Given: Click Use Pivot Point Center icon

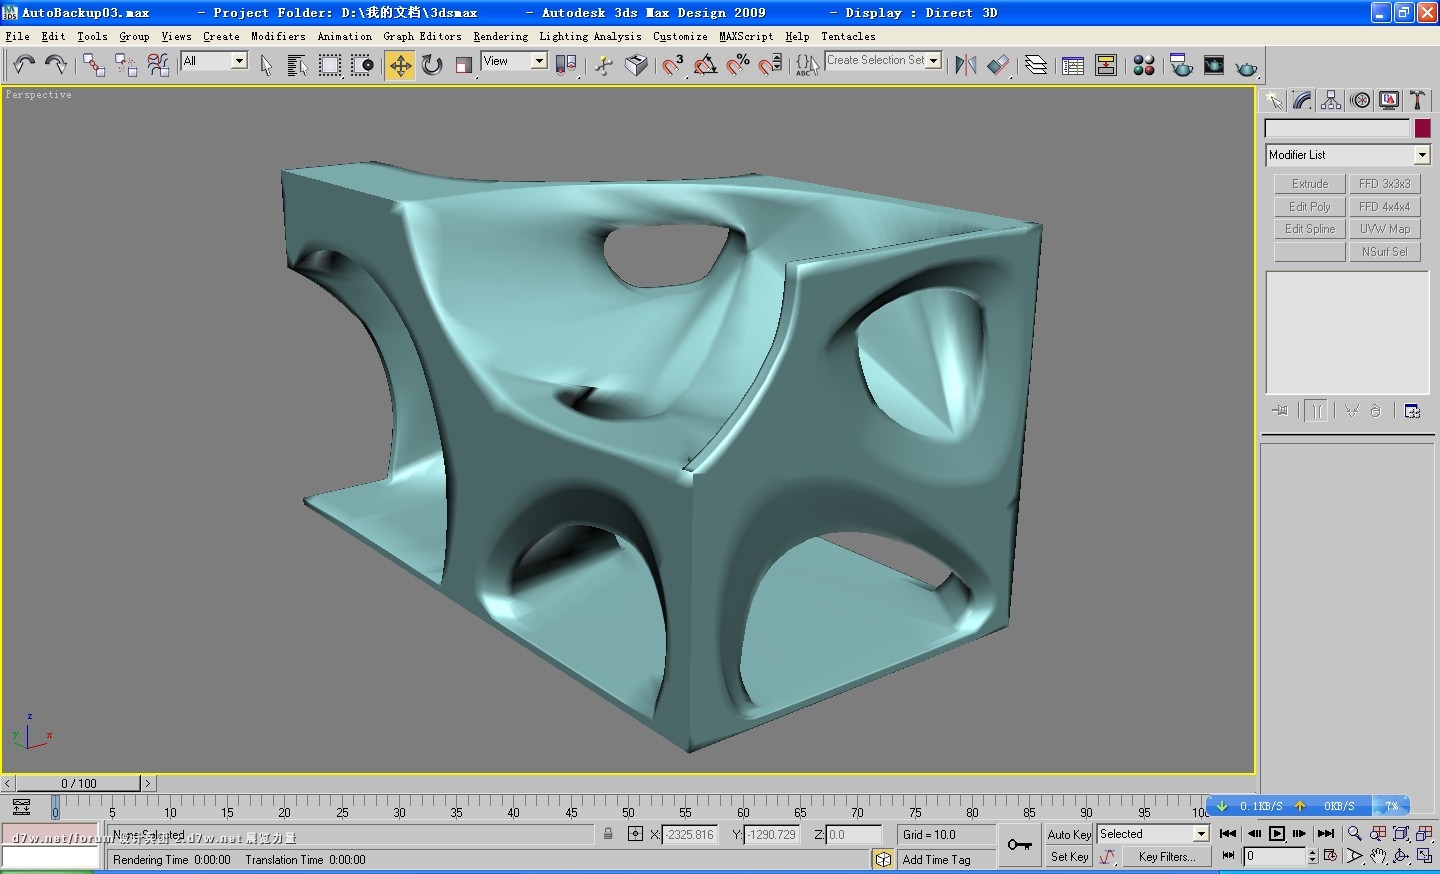Looking at the screenshot, I should 566,65.
